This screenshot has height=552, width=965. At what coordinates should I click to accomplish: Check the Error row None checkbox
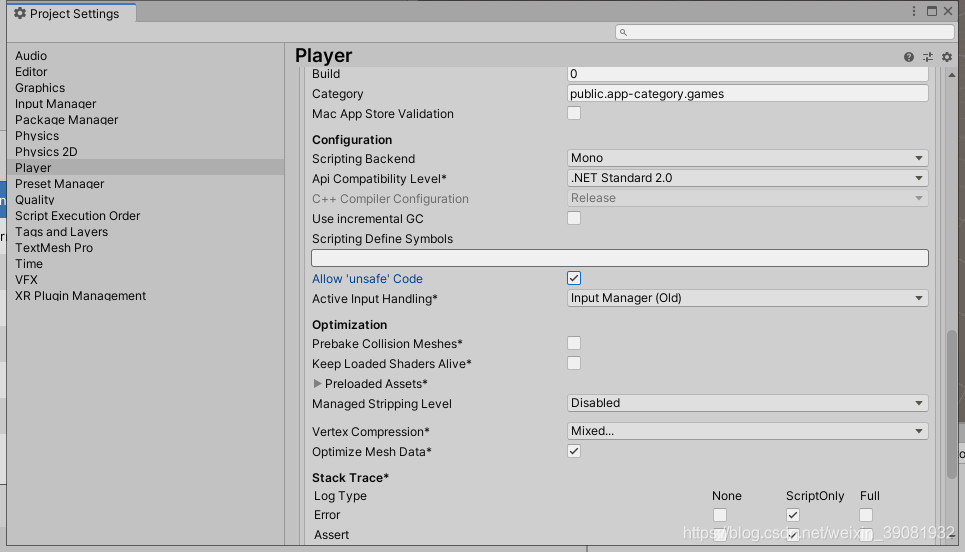coord(719,514)
